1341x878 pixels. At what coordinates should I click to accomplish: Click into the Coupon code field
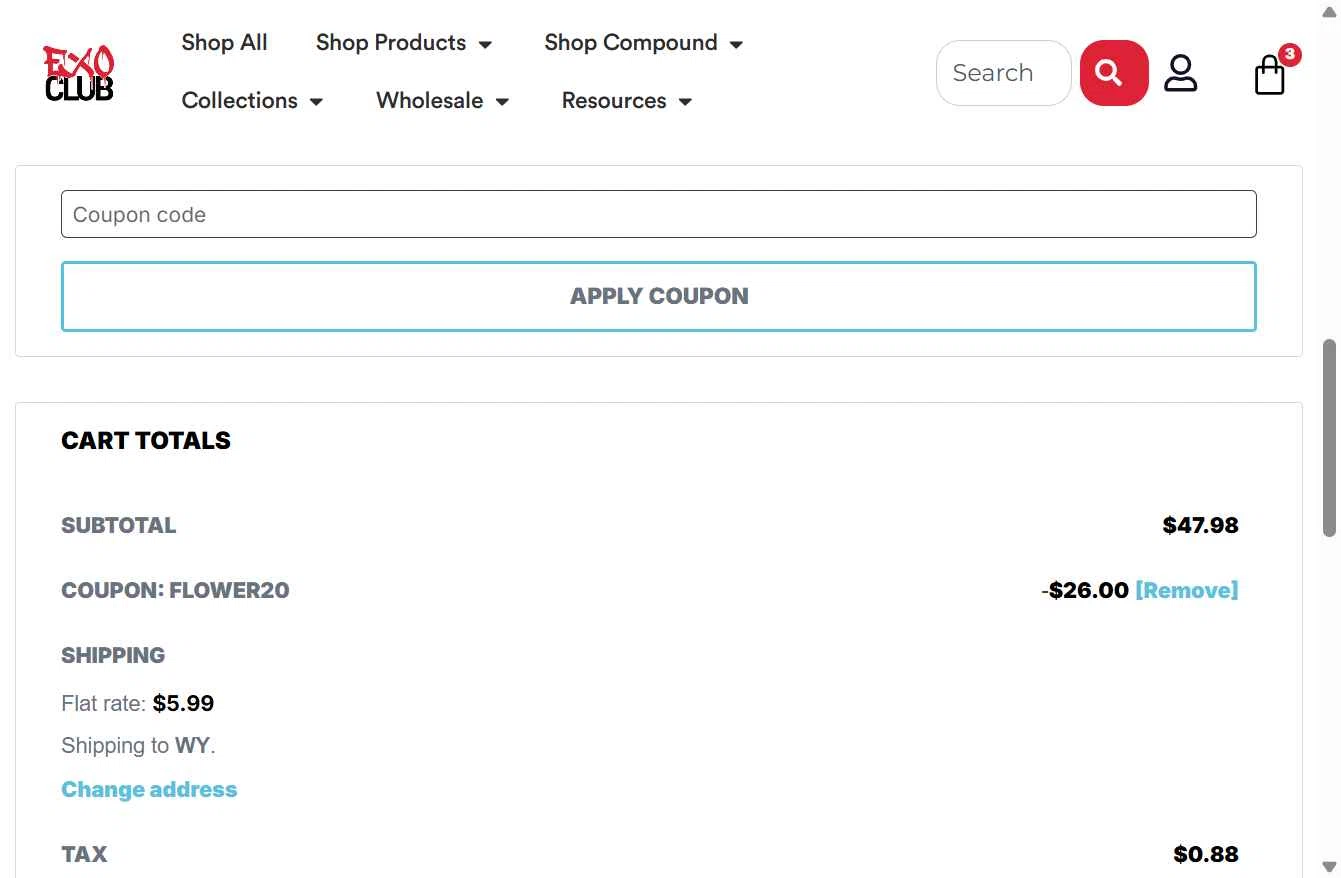(x=659, y=214)
